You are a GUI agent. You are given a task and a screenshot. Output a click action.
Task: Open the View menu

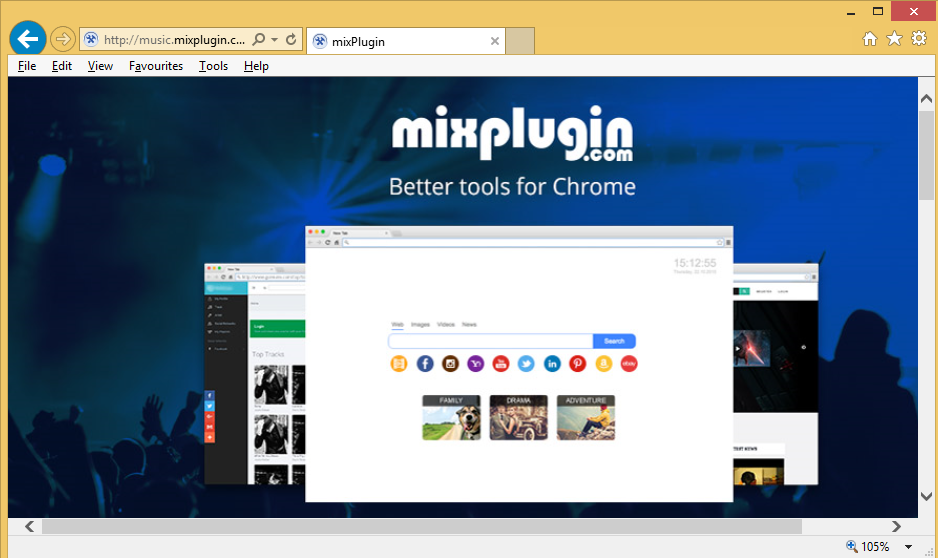100,66
